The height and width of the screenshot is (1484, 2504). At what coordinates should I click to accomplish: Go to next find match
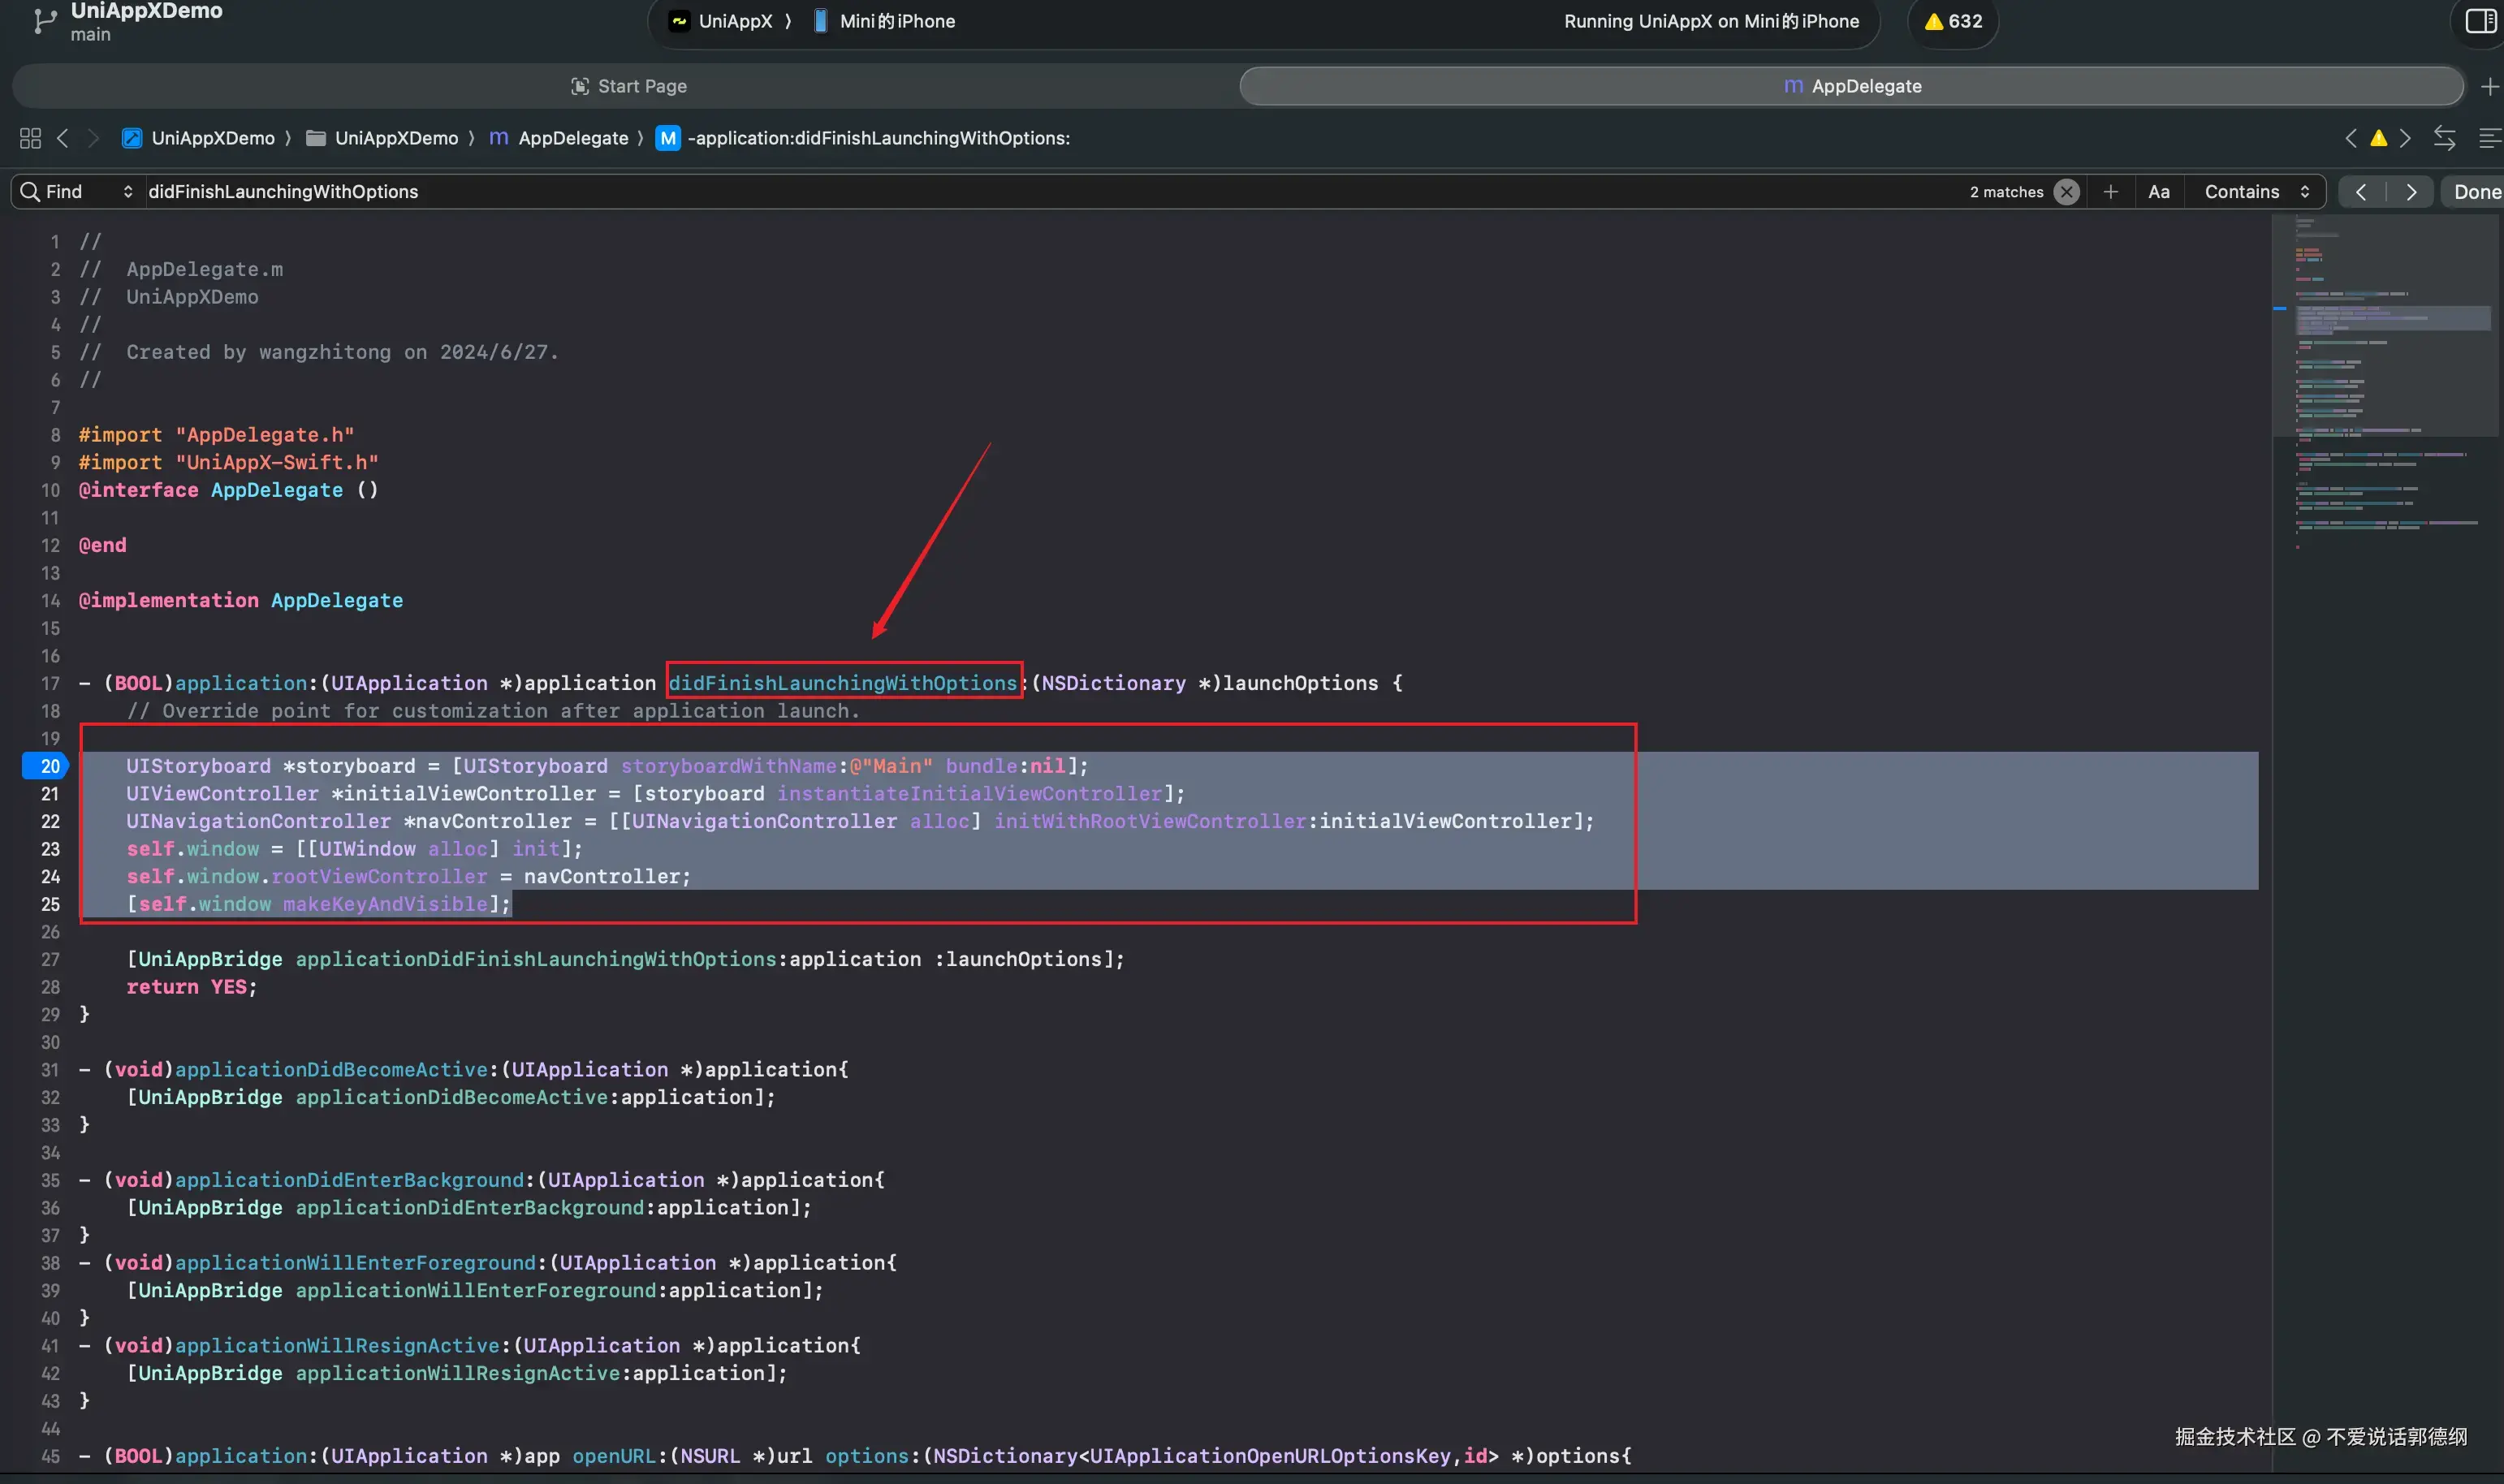[2411, 192]
